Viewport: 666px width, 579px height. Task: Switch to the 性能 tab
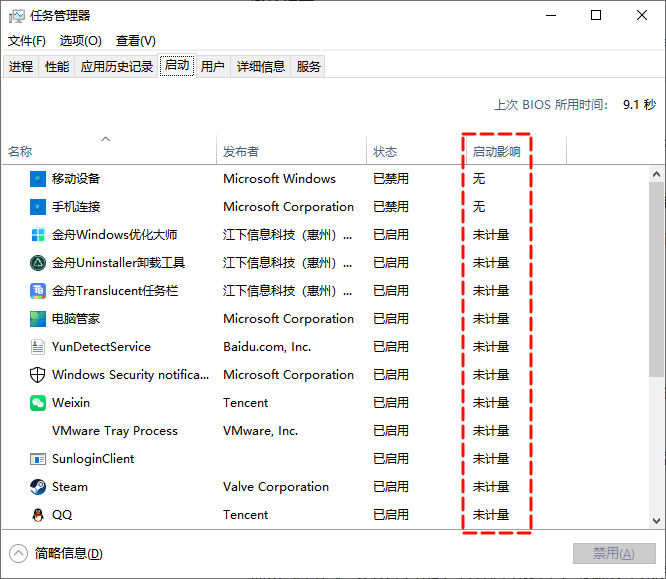[57, 67]
